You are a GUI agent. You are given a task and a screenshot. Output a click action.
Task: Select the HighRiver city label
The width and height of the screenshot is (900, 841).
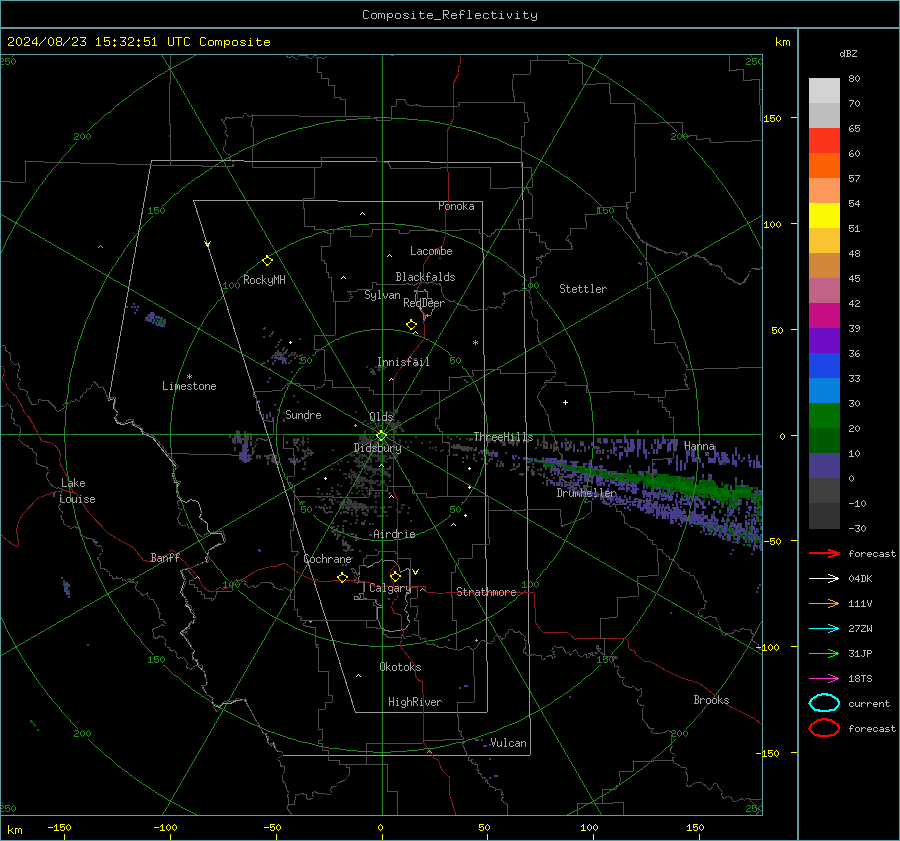[415, 702]
